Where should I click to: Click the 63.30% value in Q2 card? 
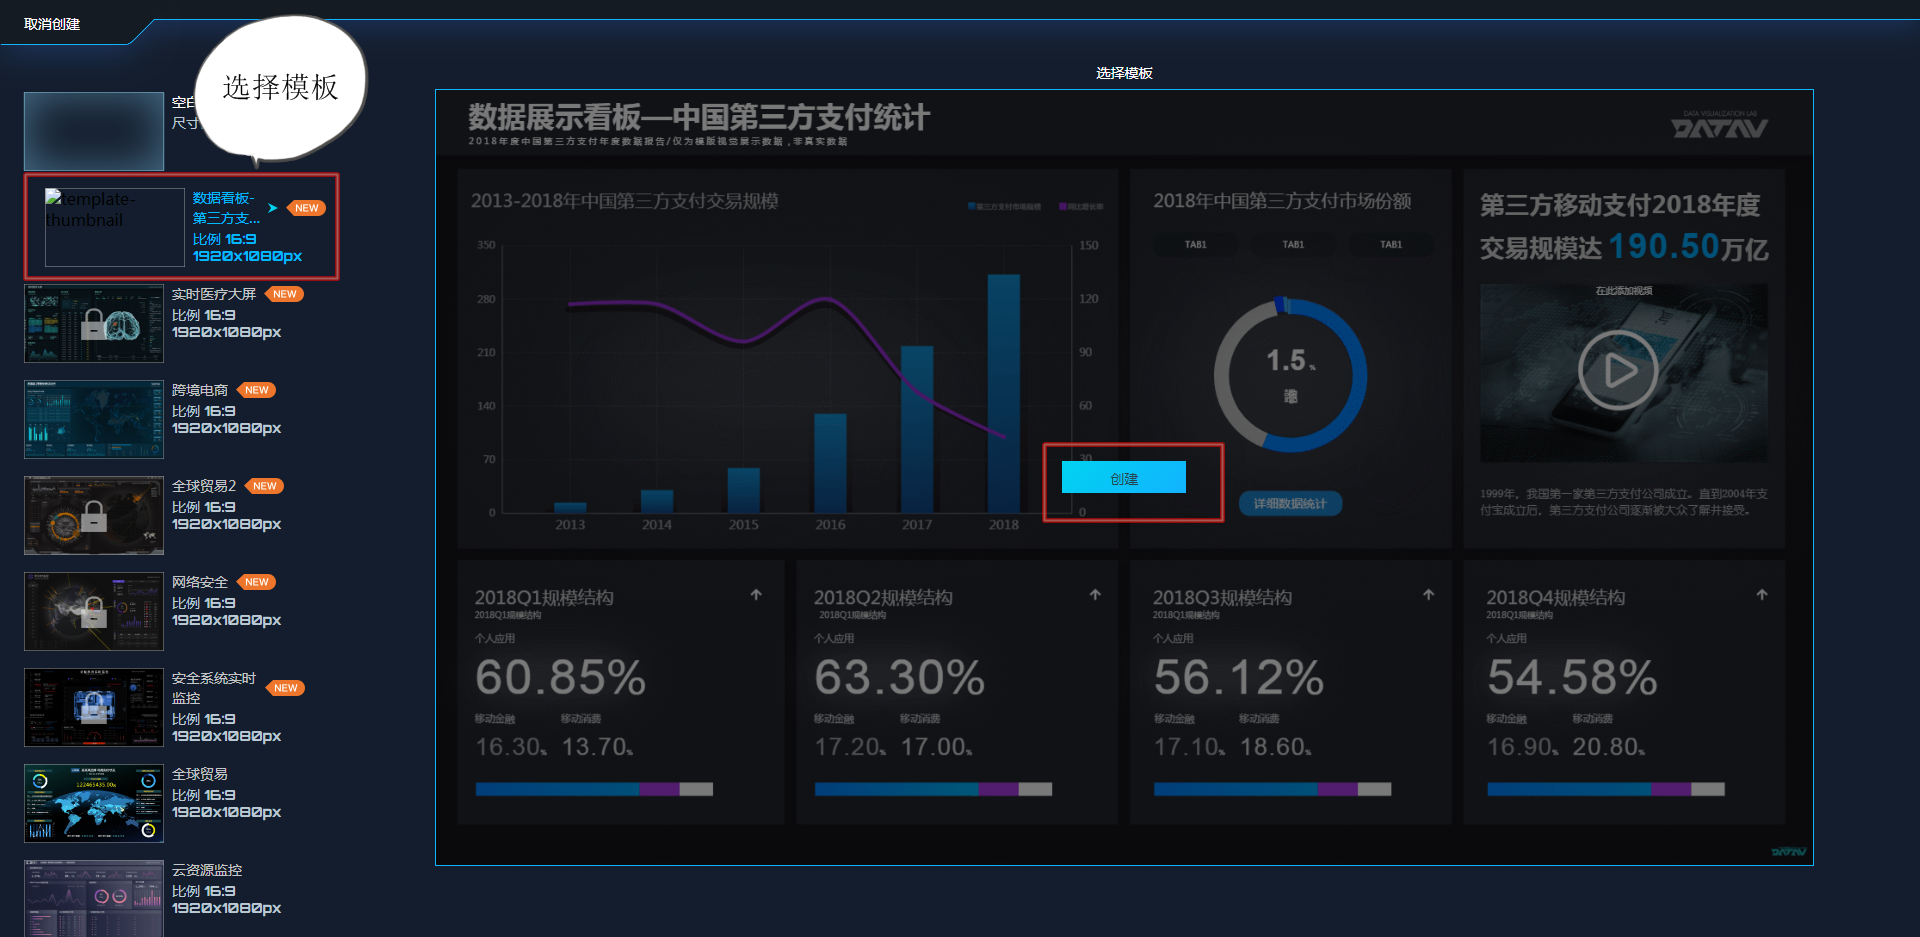coord(899,677)
